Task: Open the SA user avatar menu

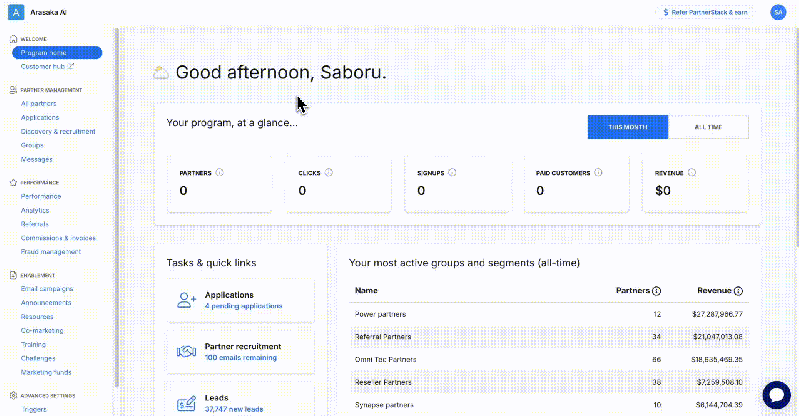Action: 778,12
